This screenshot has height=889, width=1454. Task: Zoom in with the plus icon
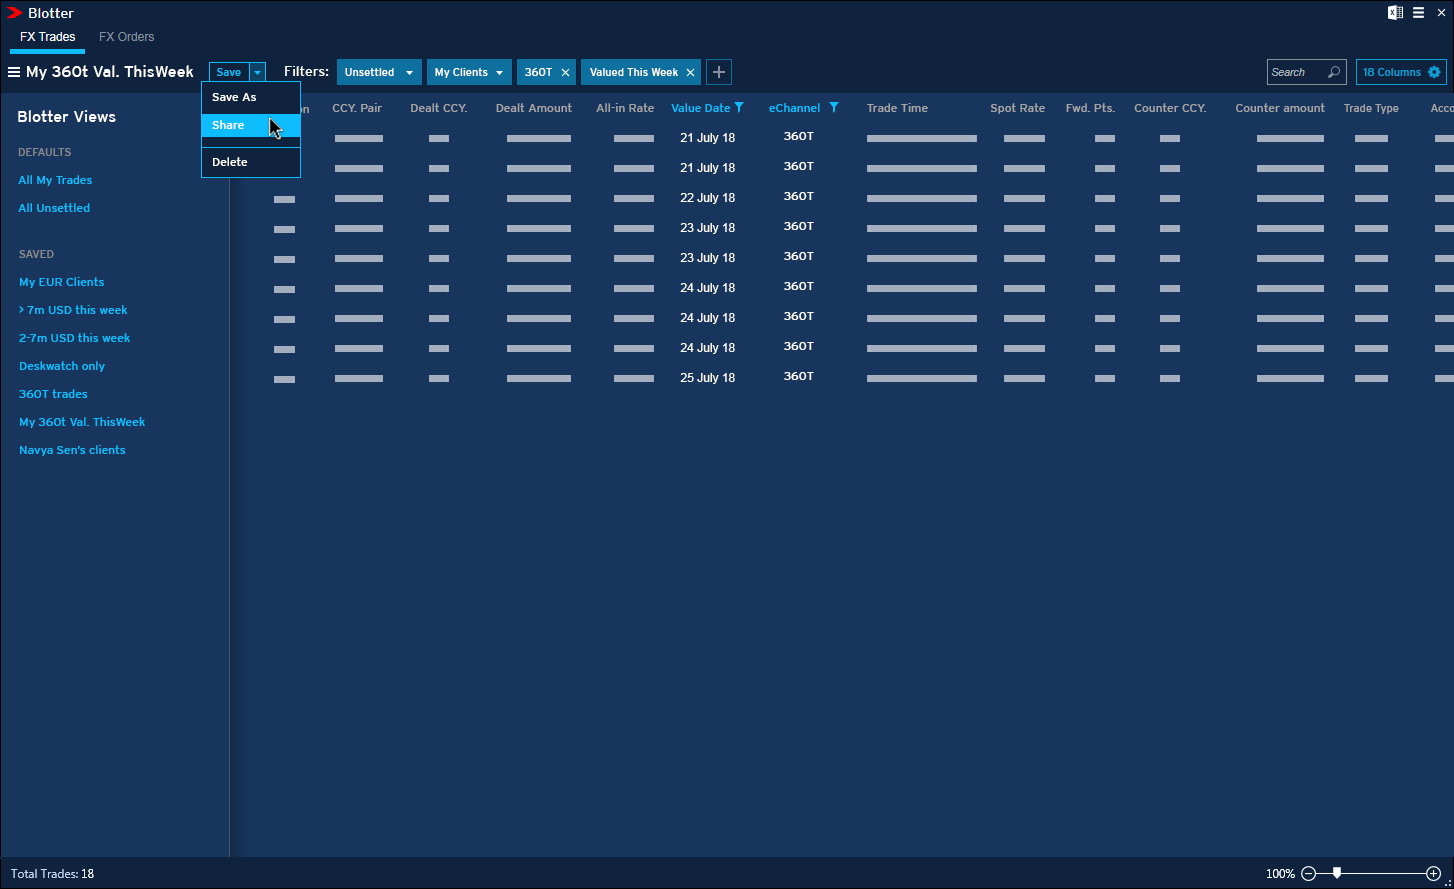tap(1433, 873)
